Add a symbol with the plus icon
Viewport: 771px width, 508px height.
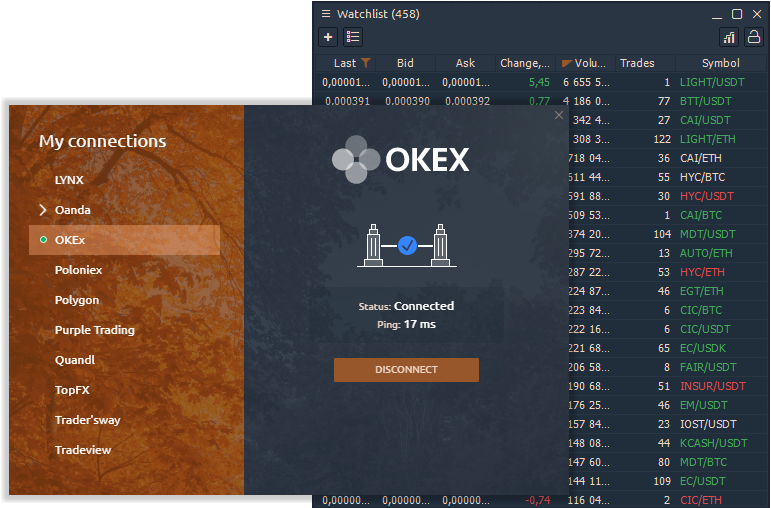click(x=328, y=37)
